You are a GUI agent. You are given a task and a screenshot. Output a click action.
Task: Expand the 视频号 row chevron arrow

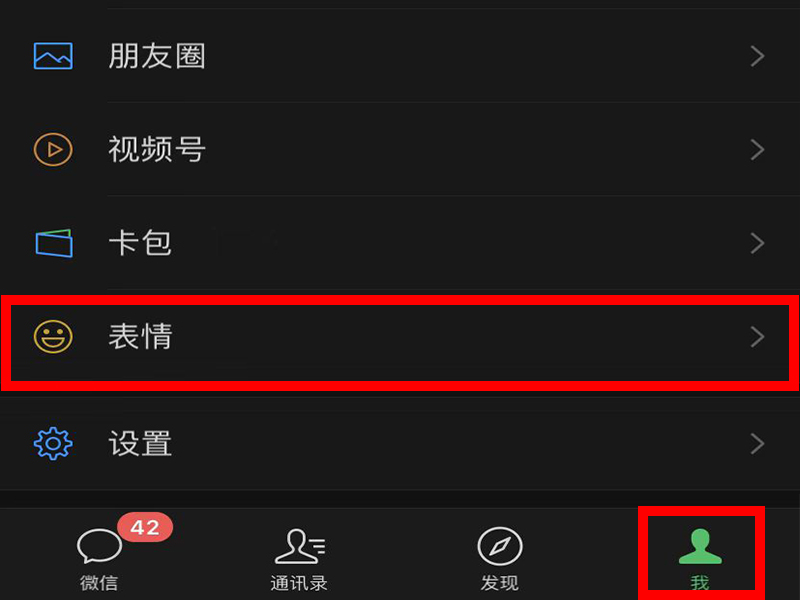[x=757, y=149]
